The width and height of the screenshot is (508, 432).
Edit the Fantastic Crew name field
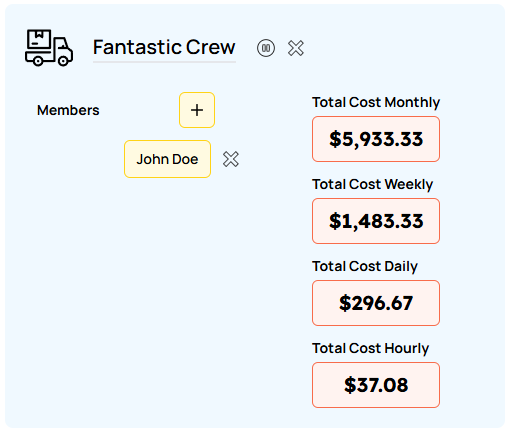coord(164,49)
